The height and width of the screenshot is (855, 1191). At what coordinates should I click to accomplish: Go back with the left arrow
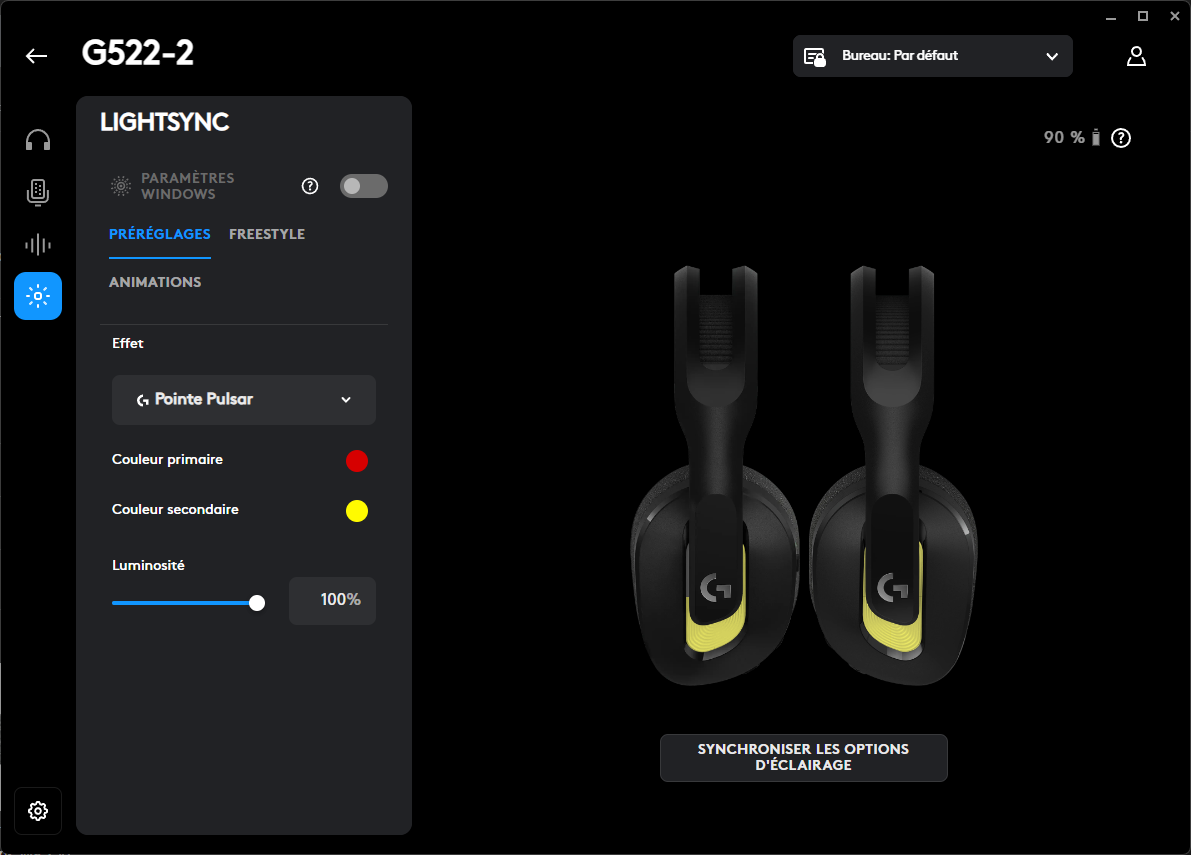(36, 56)
